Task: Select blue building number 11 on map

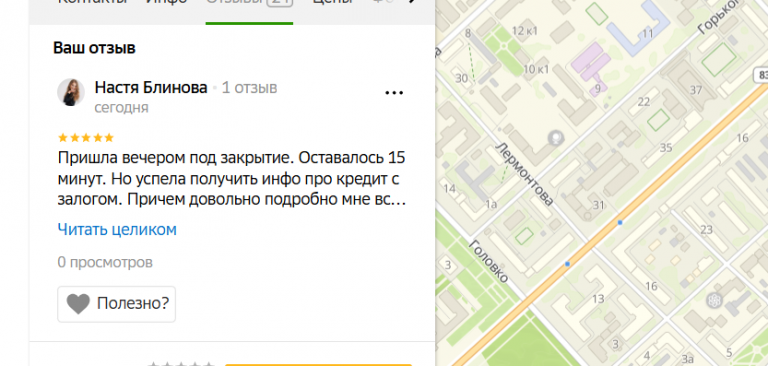Action: pos(648,34)
